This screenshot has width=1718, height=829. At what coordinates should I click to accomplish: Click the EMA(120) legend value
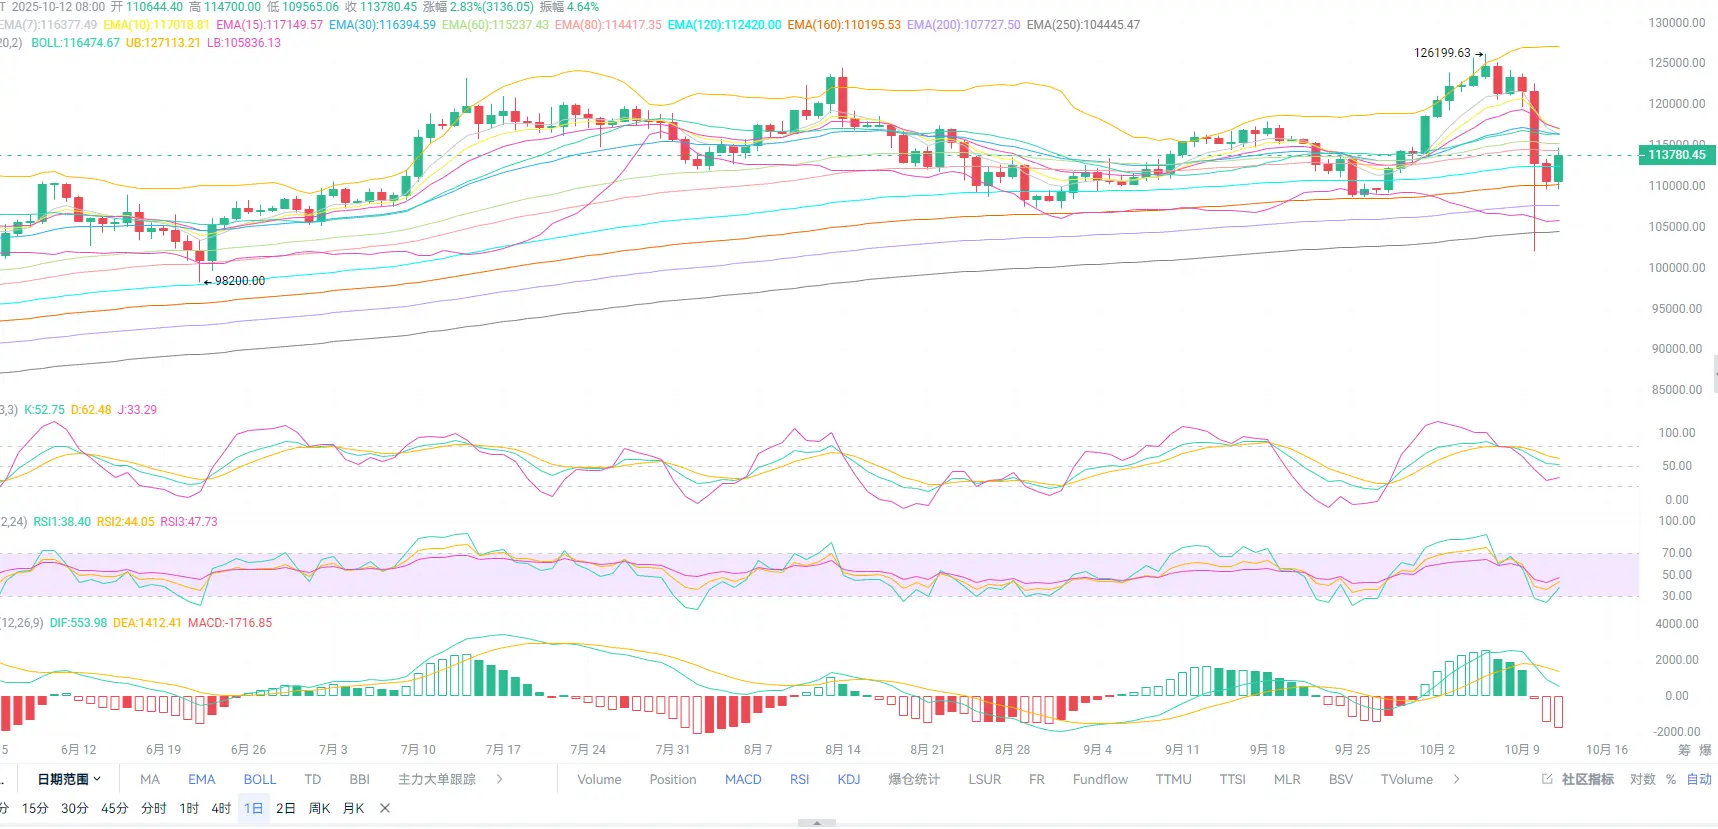pyautogui.click(x=725, y=25)
